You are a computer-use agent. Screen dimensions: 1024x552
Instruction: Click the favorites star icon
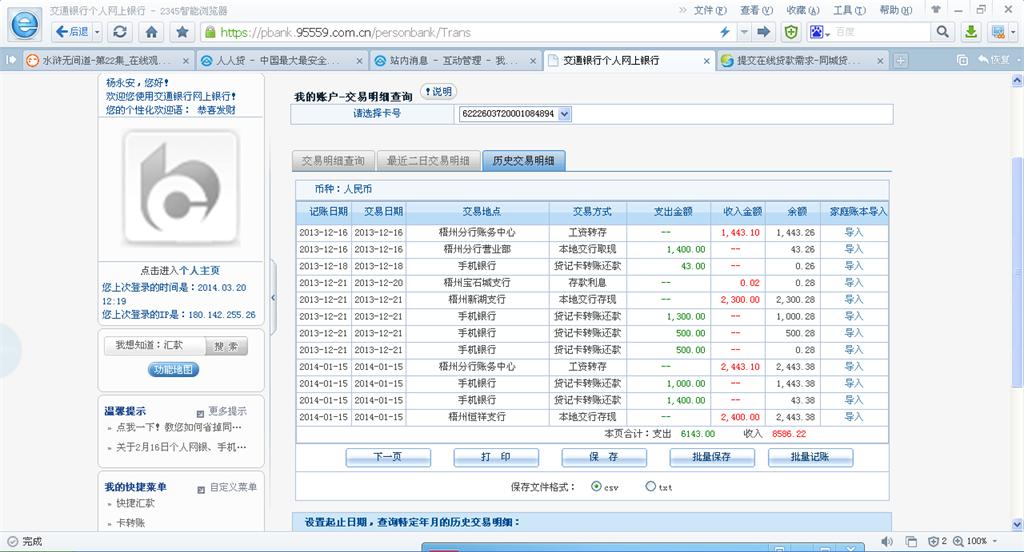(182, 32)
